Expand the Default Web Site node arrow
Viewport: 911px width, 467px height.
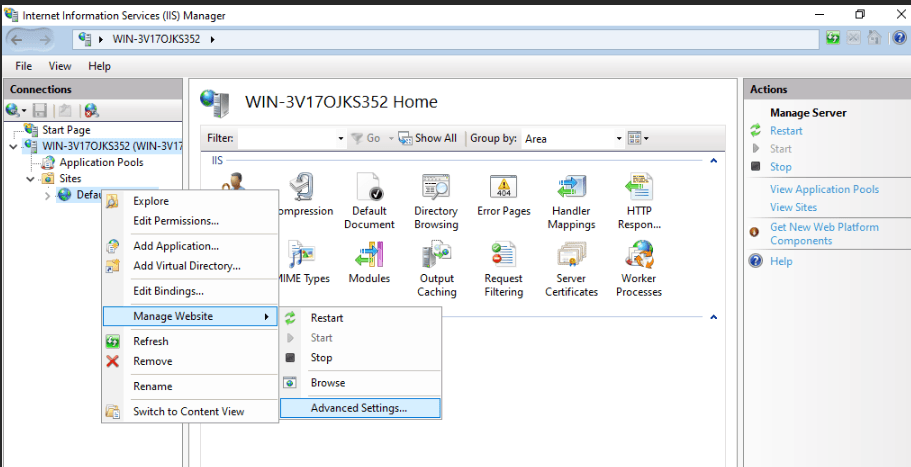click(48, 195)
